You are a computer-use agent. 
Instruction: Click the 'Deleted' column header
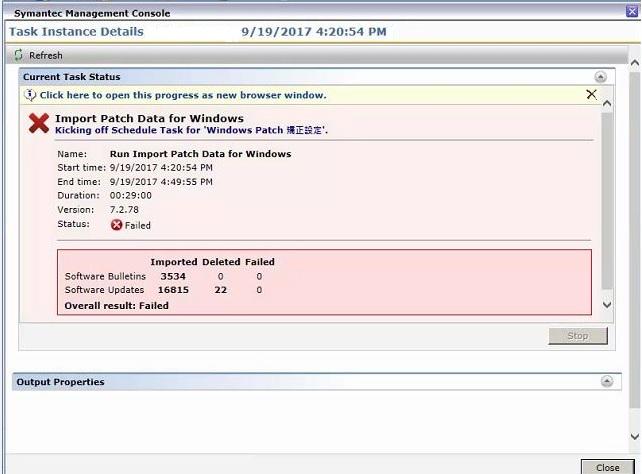click(221, 262)
